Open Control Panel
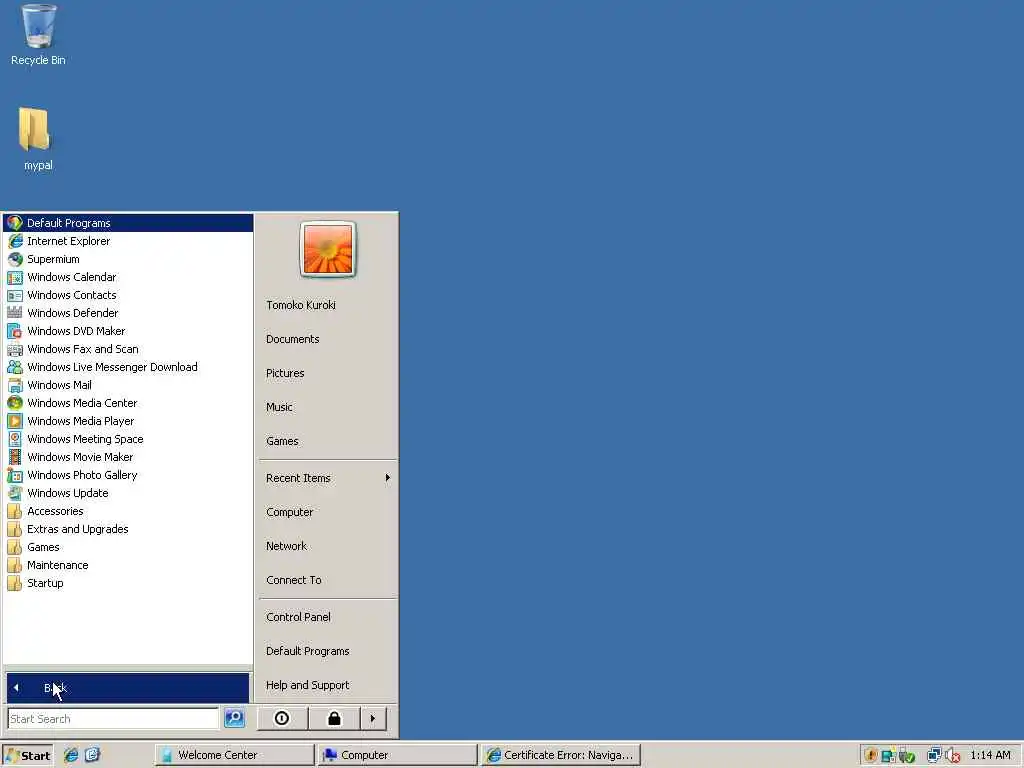 [x=327, y=617]
